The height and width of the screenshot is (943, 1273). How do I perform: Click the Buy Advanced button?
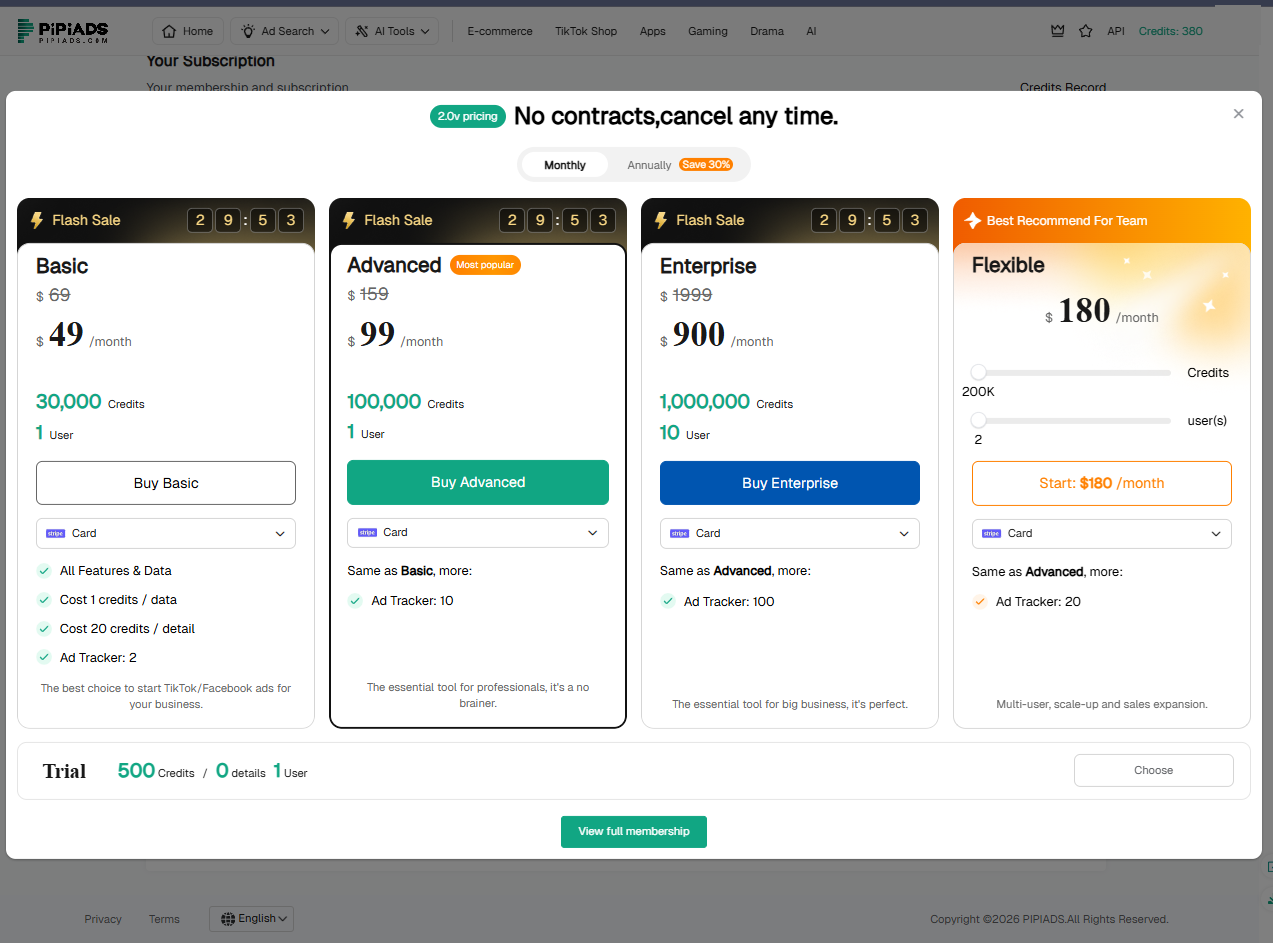[x=478, y=482]
